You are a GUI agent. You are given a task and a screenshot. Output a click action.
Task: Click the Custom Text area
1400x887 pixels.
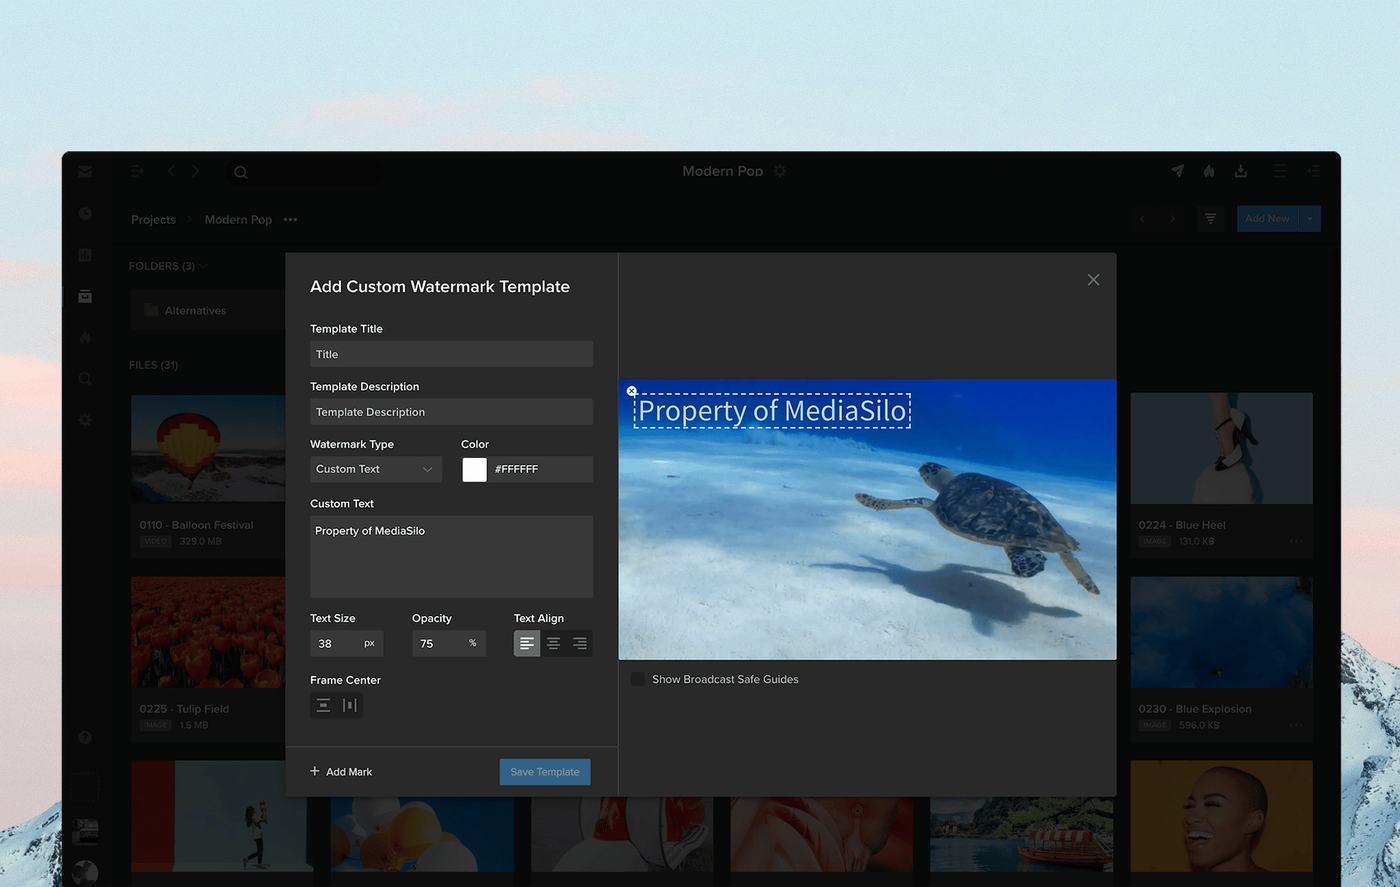pyautogui.click(x=451, y=557)
